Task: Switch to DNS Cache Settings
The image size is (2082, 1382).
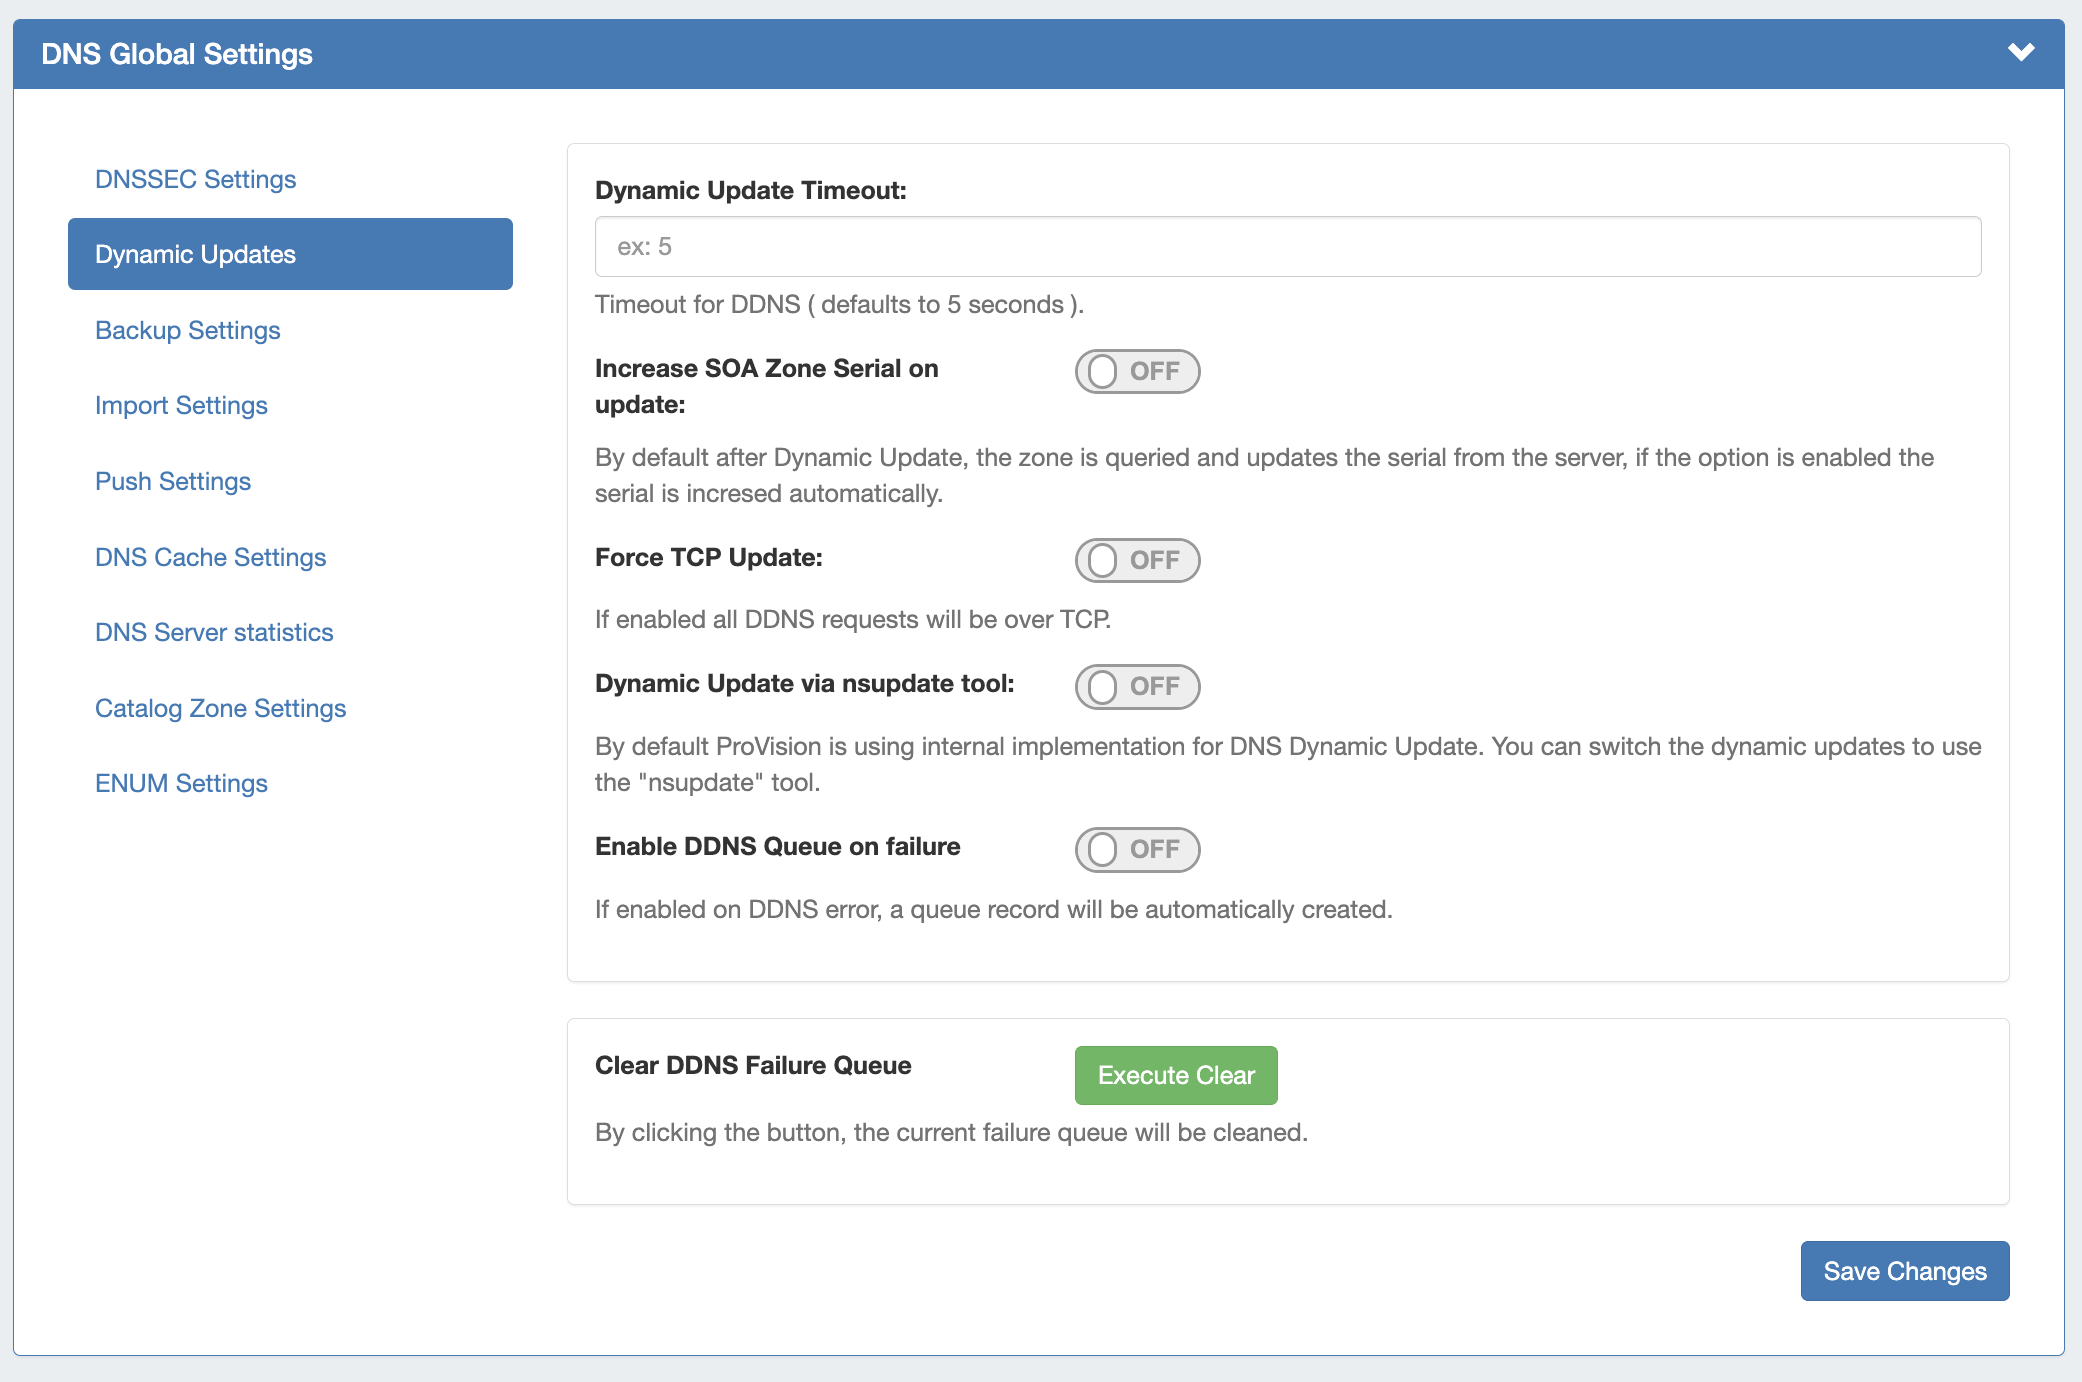Action: [x=210, y=557]
